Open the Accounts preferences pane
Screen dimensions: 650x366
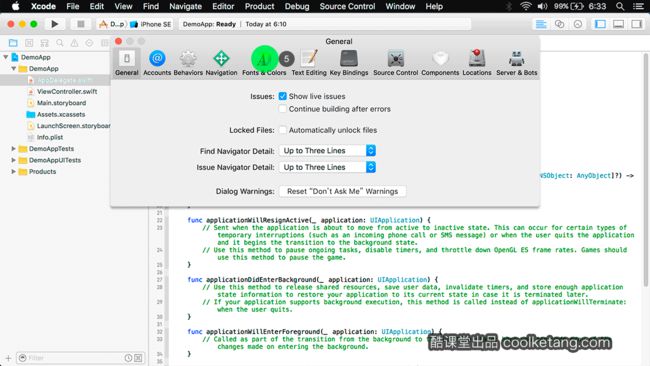click(x=157, y=63)
